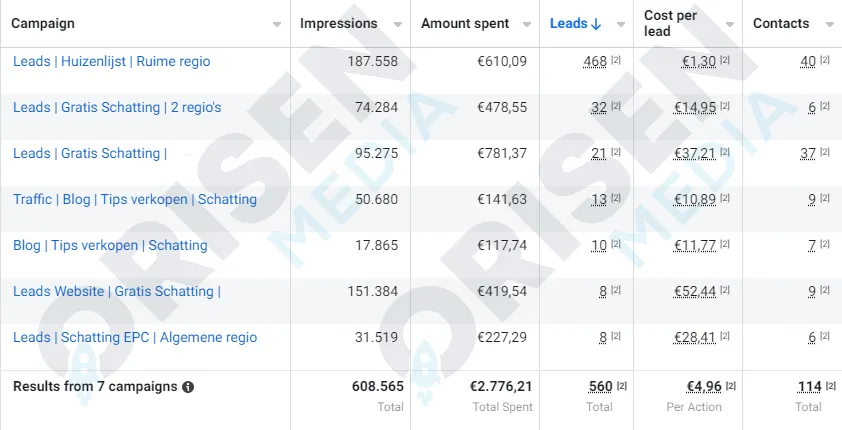Click the total leads value 560
The image size is (842, 430).
600,387
